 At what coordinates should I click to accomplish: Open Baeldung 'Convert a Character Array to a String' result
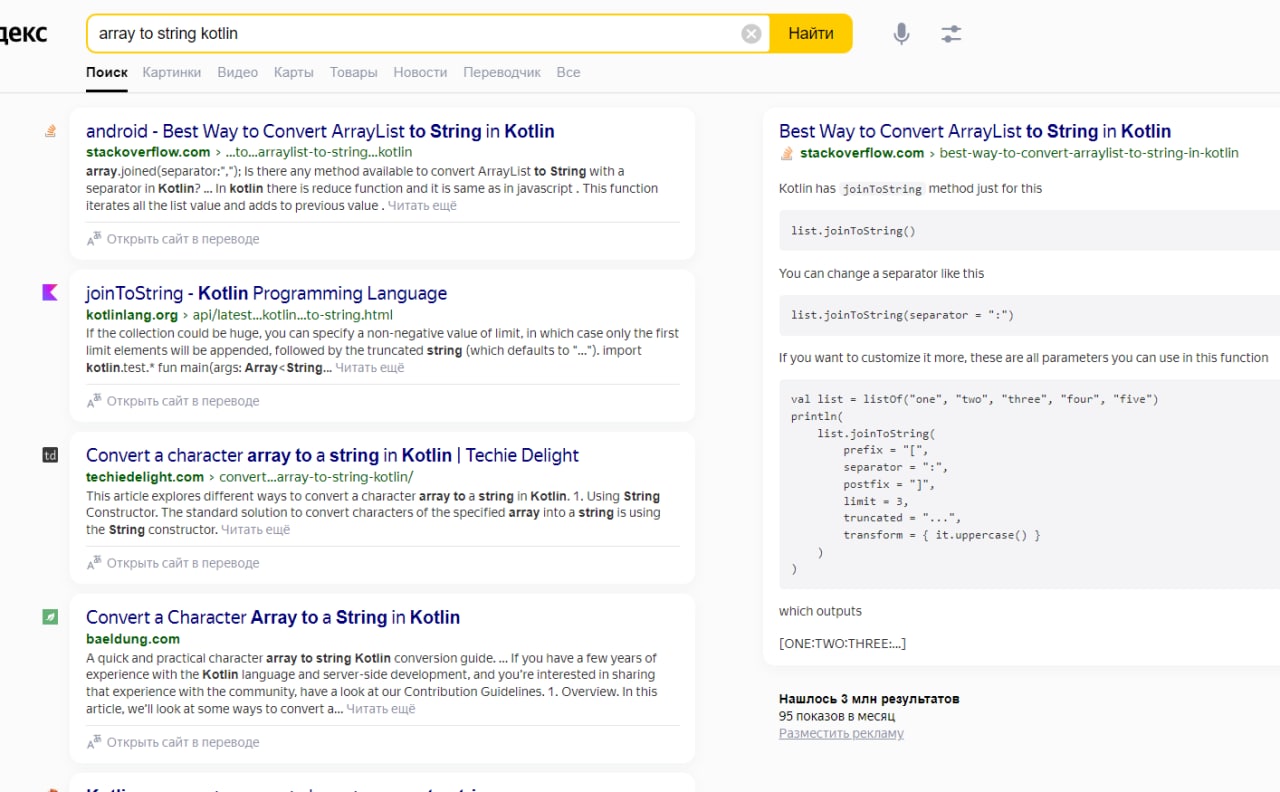click(x=273, y=617)
